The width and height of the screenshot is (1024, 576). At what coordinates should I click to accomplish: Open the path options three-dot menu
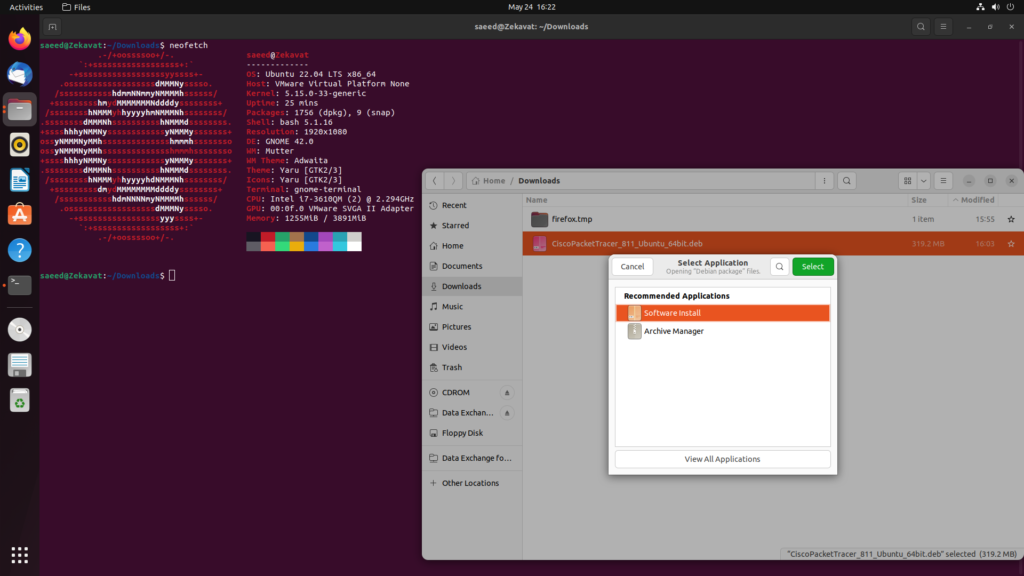pos(822,181)
